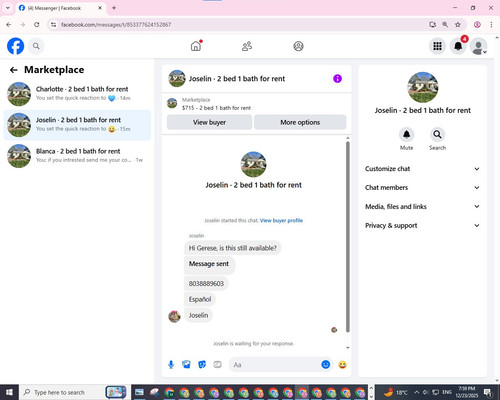Choose a sticker in composer
Viewport: 500px width, 400px height.
pos(202,365)
